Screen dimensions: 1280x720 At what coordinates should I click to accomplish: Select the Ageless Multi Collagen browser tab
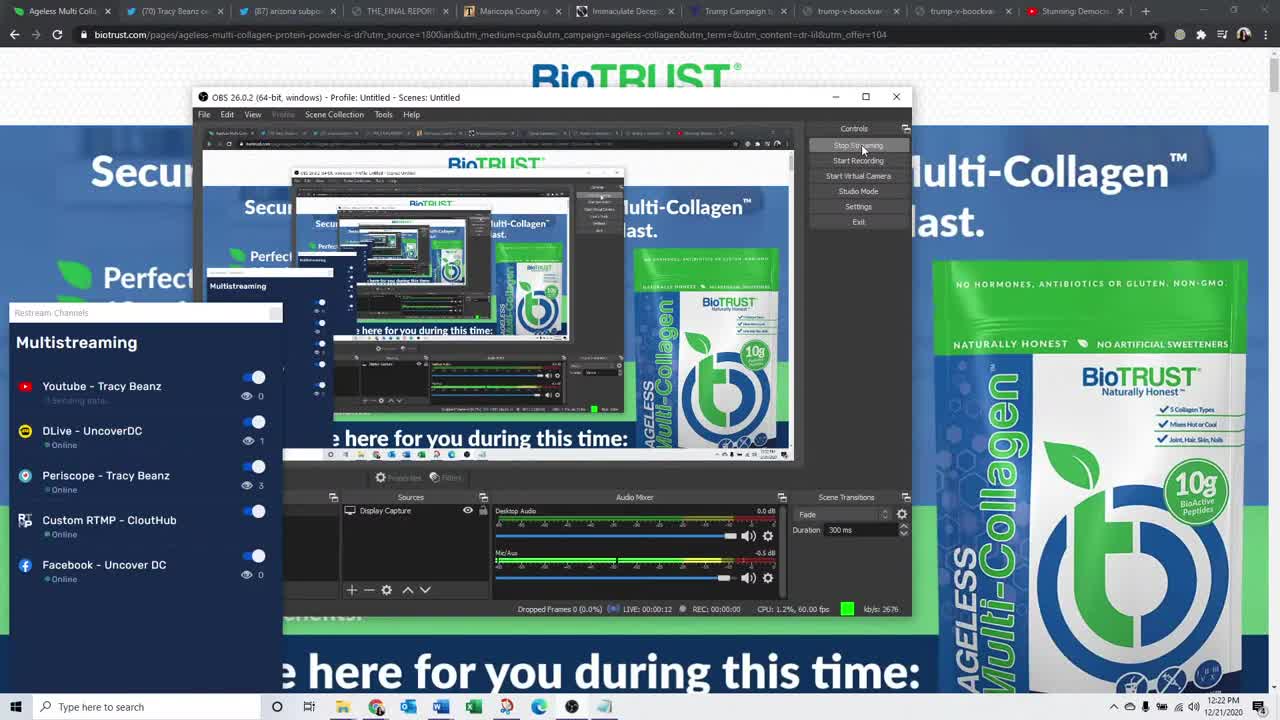pyautogui.click(x=62, y=11)
